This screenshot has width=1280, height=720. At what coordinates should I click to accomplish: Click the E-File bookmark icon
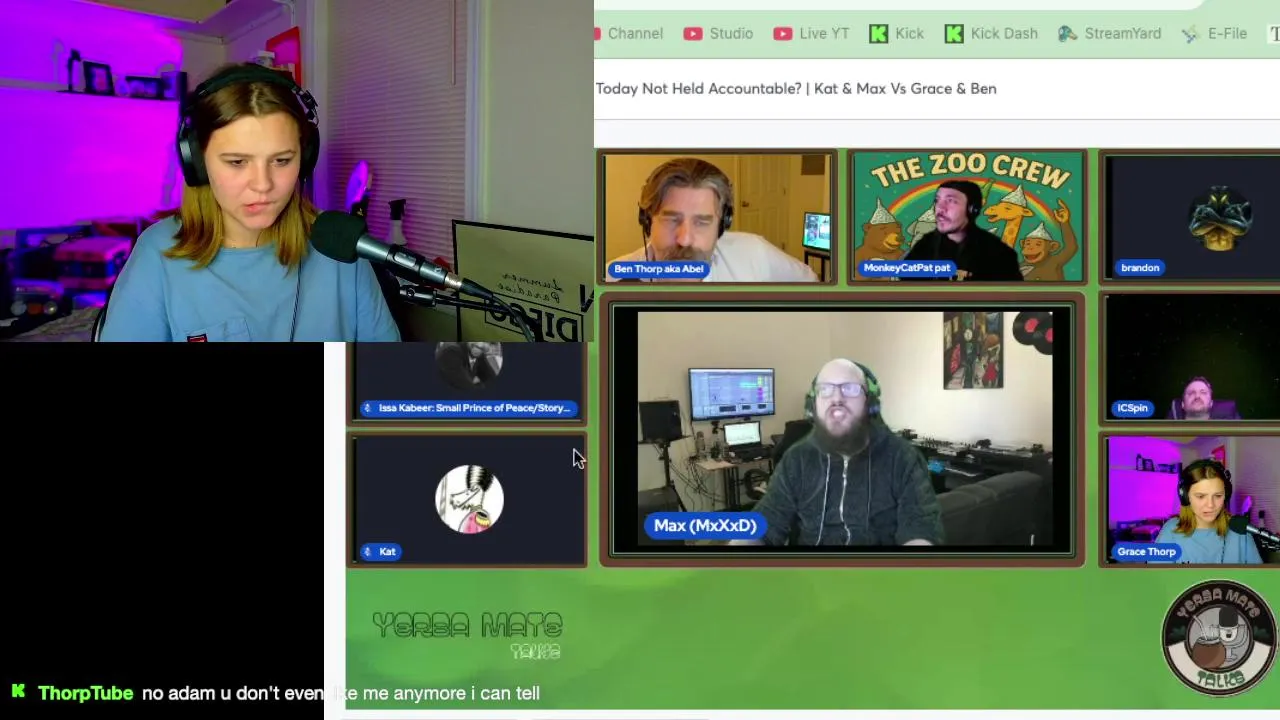tap(1191, 34)
